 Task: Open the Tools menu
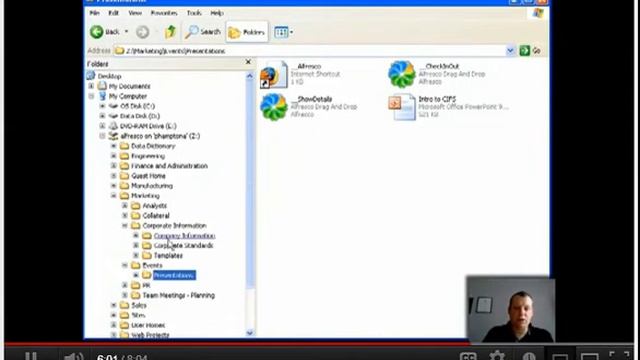[x=194, y=13]
